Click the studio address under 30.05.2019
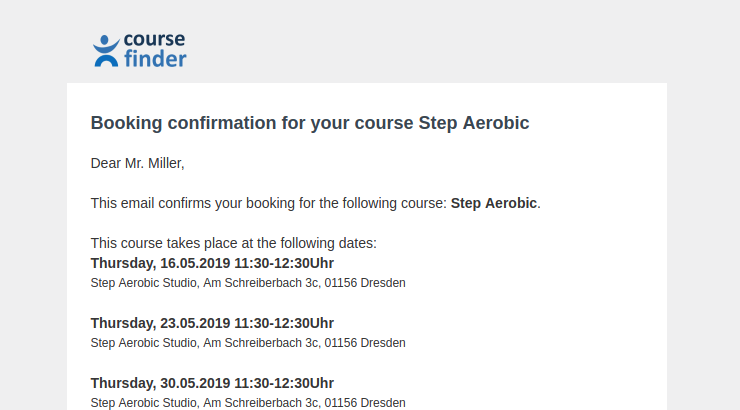Viewport: 740px width, 410px height. pos(248,403)
